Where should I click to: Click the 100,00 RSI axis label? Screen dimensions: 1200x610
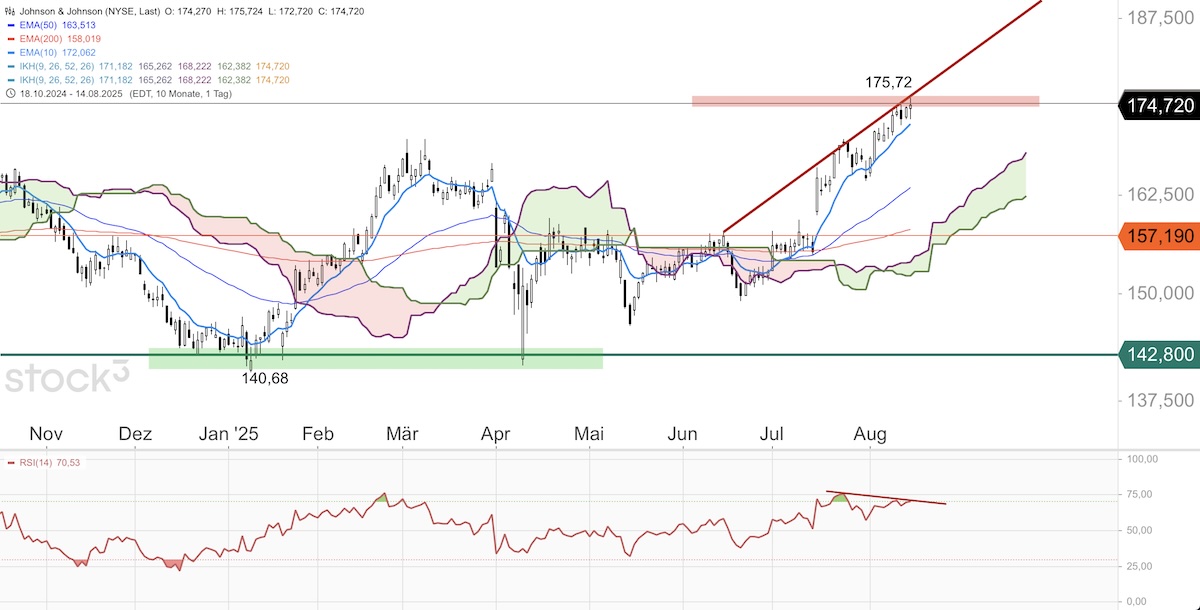tap(1142, 459)
